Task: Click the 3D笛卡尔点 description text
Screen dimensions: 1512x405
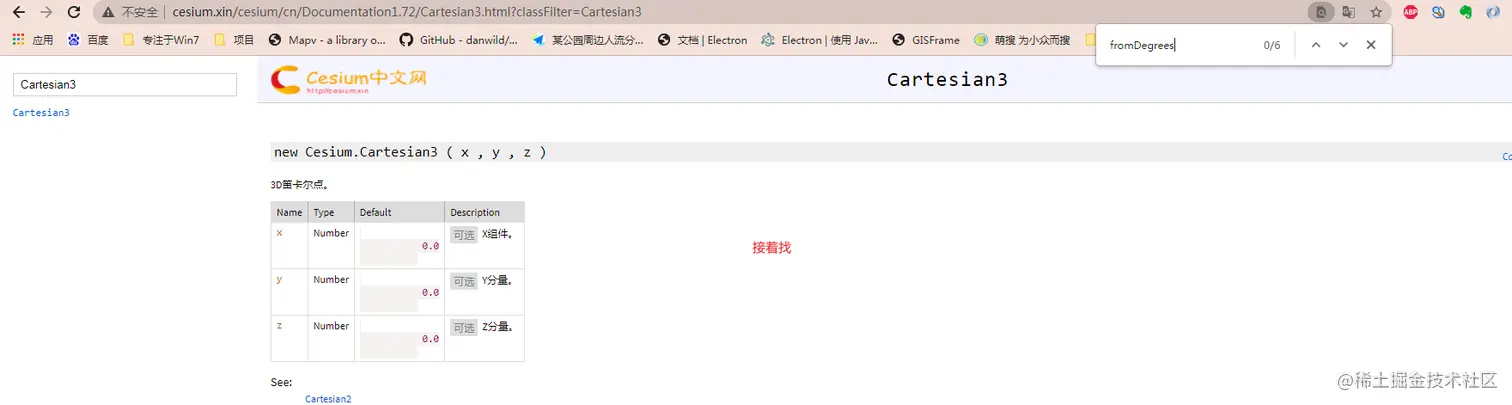Action: pyautogui.click(x=300, y=185)
